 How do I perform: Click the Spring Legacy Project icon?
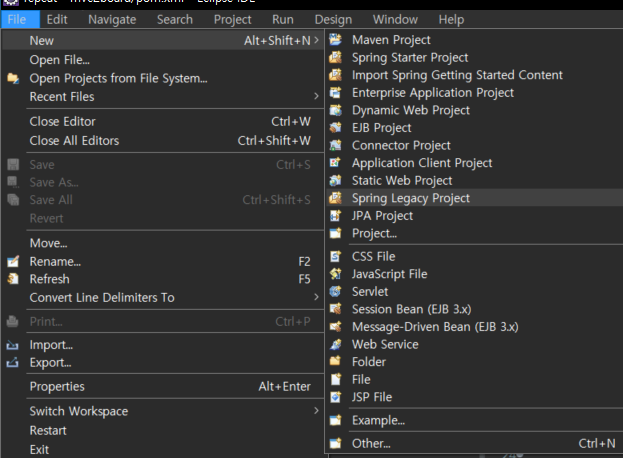[x=335, y=198]
